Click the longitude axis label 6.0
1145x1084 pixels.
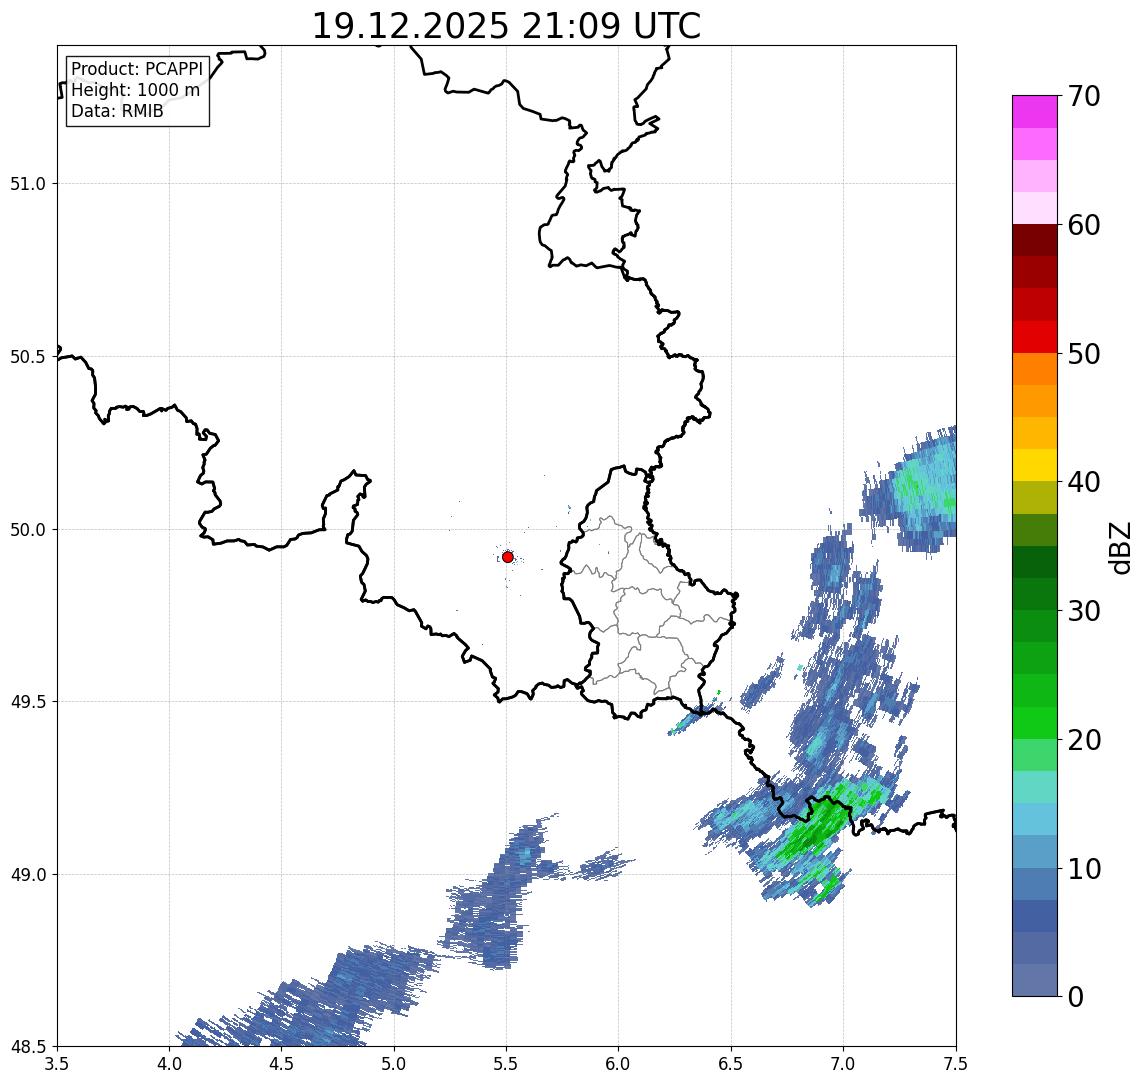(619, 1064)
